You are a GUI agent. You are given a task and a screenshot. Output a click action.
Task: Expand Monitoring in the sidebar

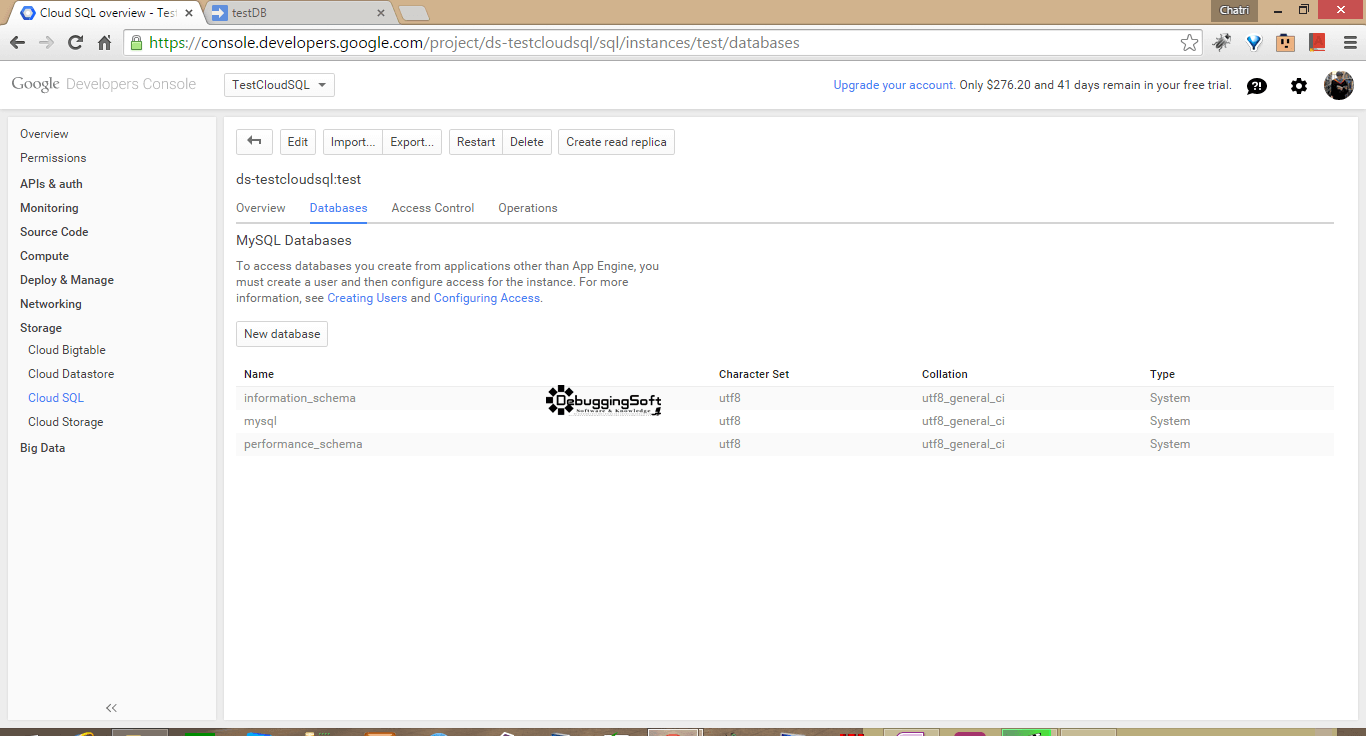click(49, 208)
